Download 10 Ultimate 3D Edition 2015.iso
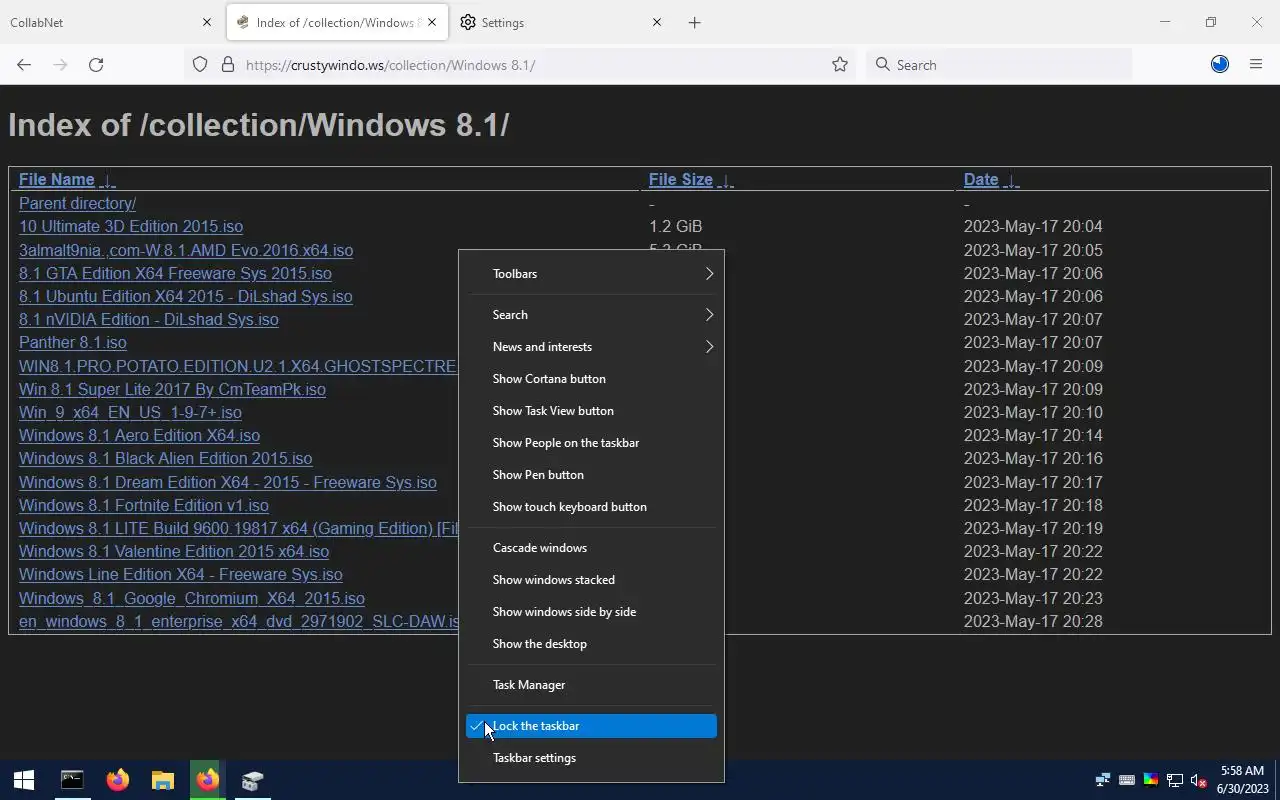This screenshot has height=800, width=1280. tap(131, 226)
